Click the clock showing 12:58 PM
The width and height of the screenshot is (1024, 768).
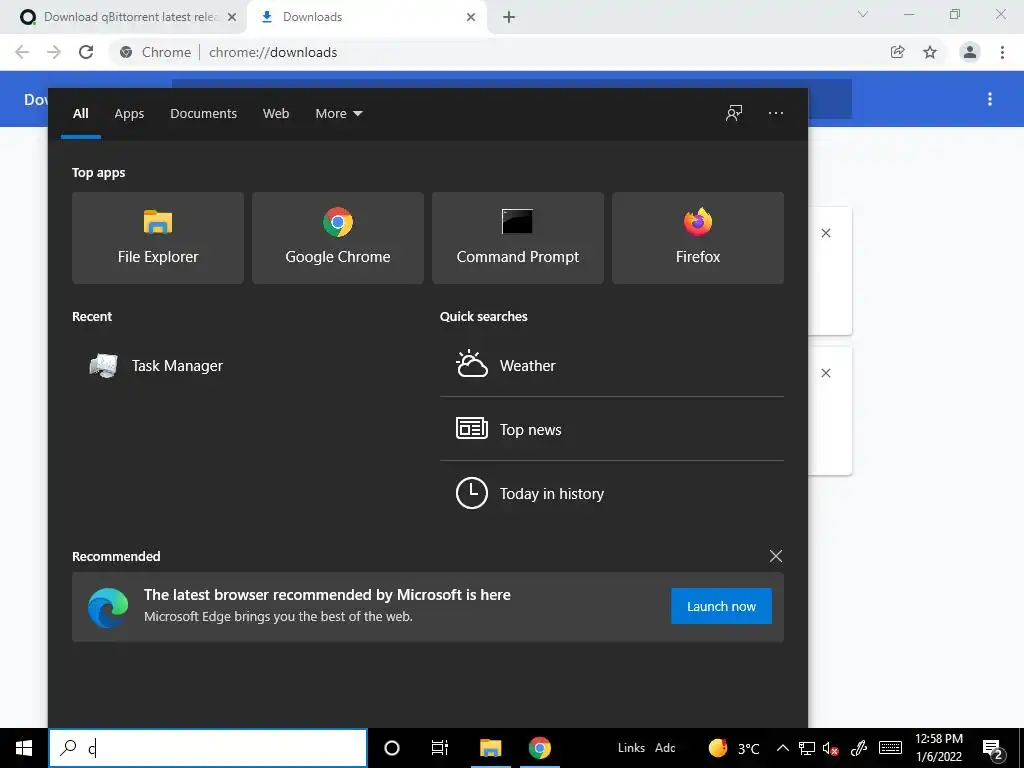tap(939, 748)
